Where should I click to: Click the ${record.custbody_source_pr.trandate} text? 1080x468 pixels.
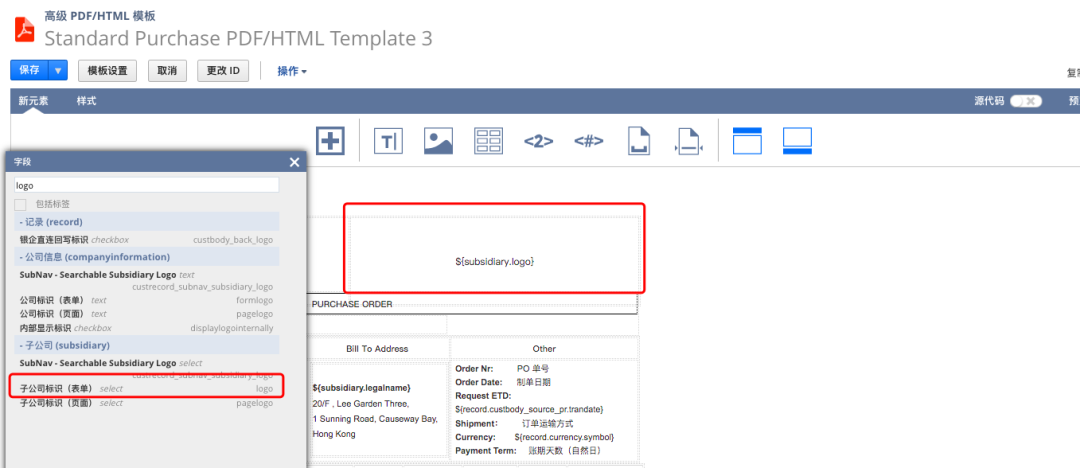coord(529,409)
